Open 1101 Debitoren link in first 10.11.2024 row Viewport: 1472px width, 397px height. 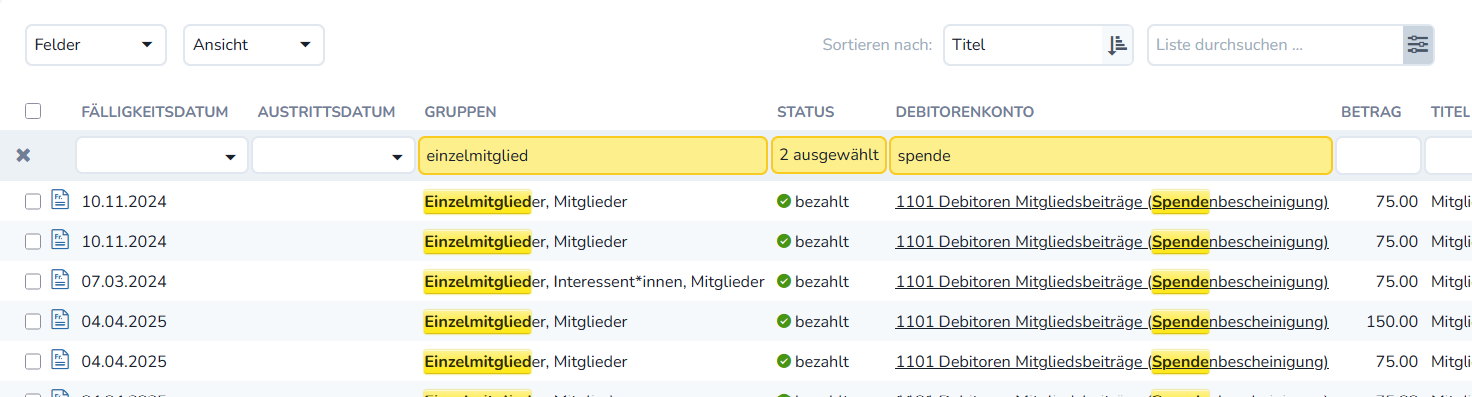click(x=1112, y=201)
